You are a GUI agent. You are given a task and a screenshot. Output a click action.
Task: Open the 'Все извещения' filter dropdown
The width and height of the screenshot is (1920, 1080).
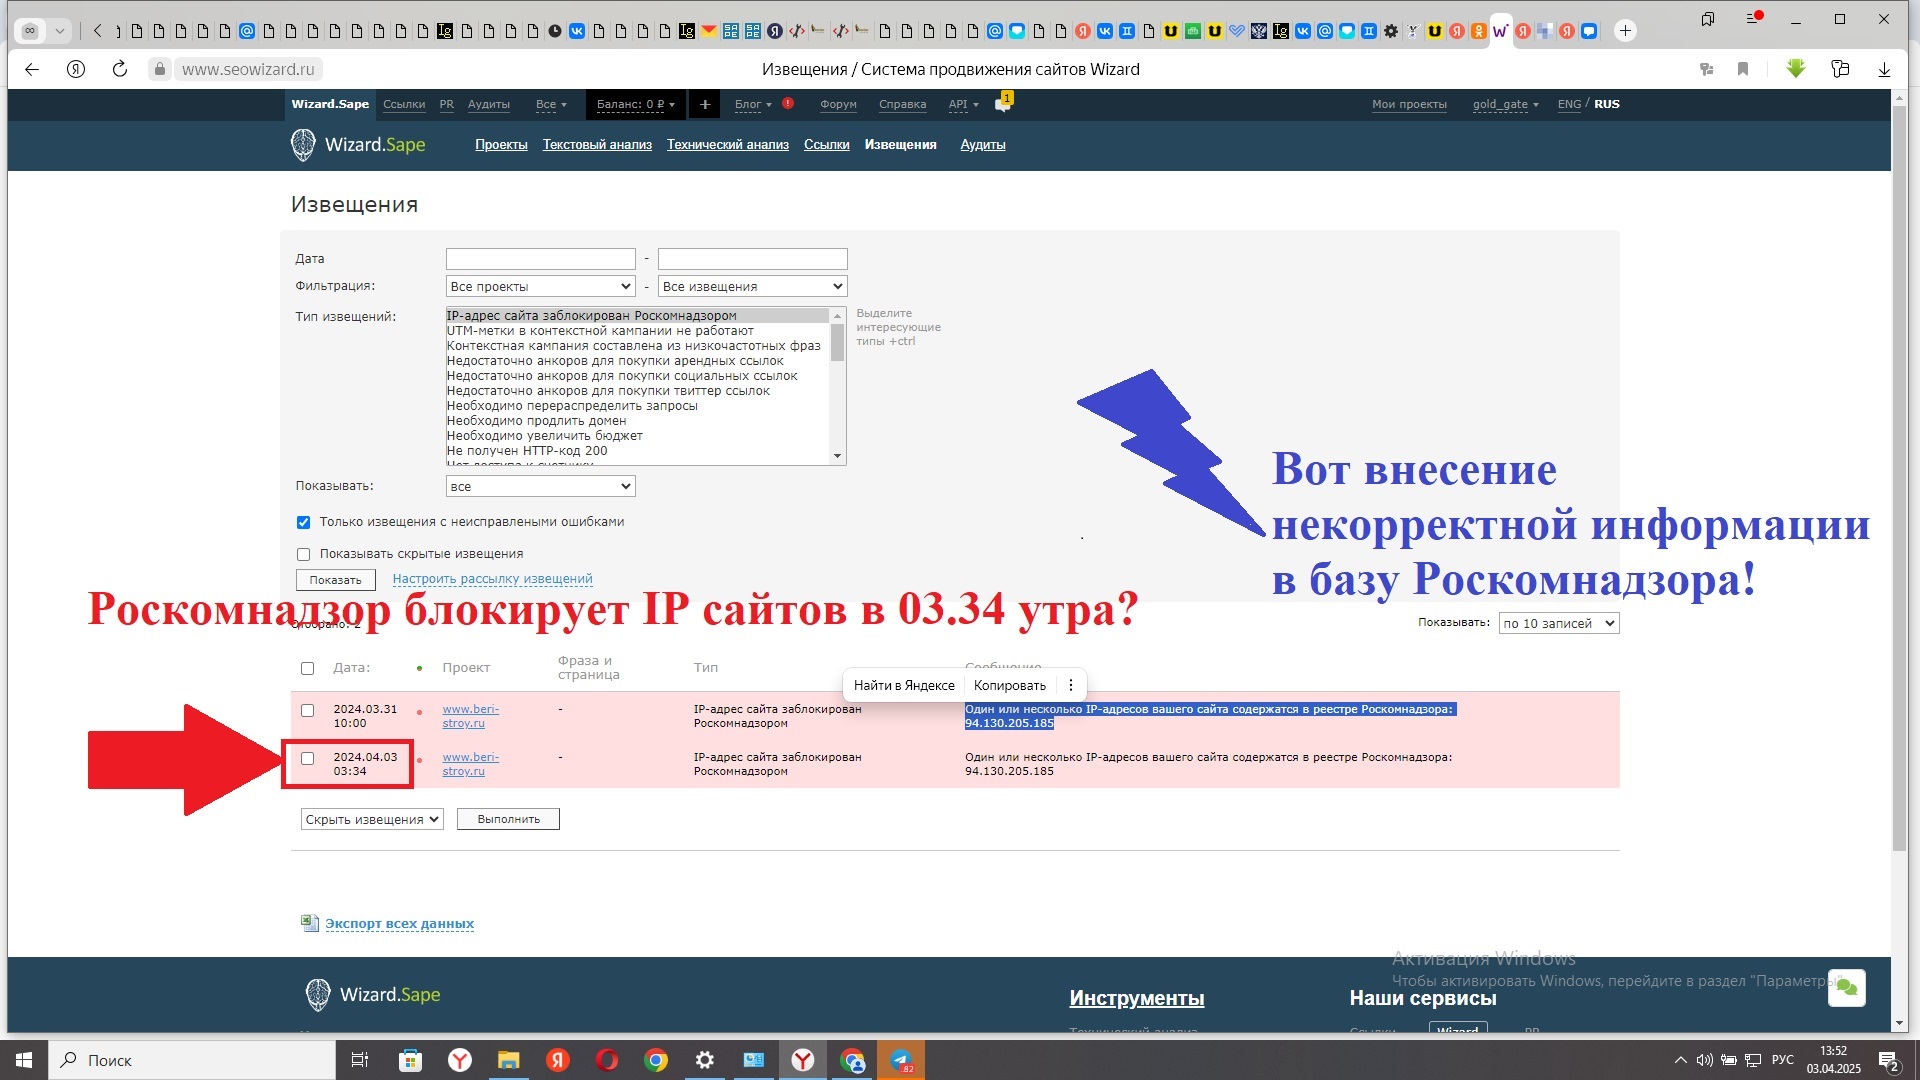point(752,286)
